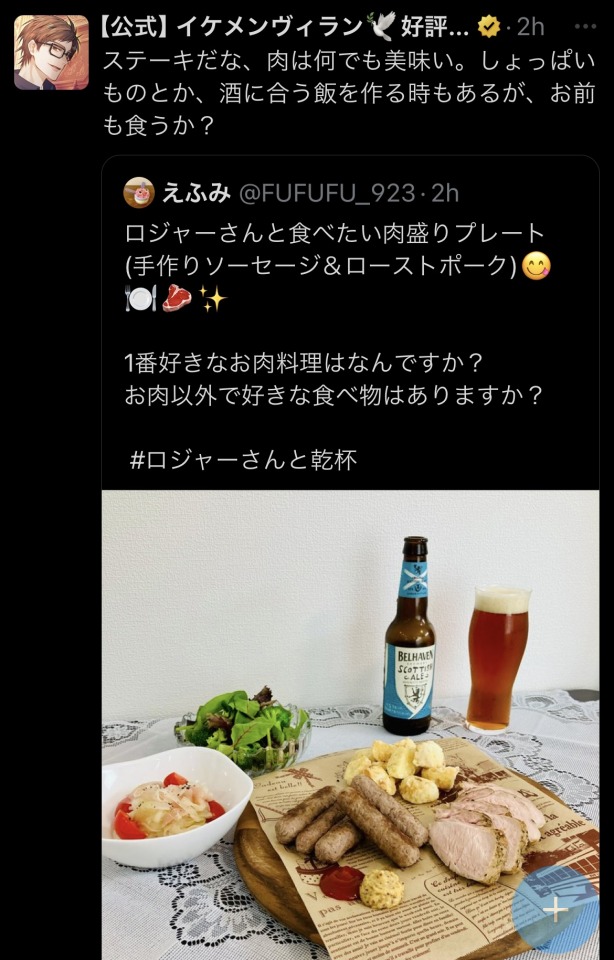The image size is (614, 960).
Task: Tap the meat emoji in quoted tweet
Action: pos(177,299)
